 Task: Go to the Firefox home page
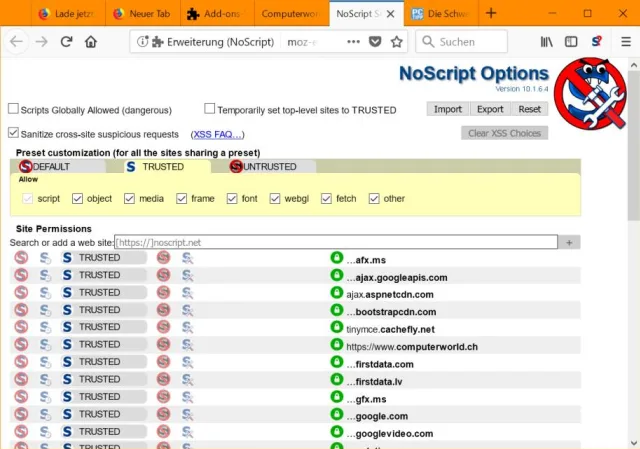91,42
